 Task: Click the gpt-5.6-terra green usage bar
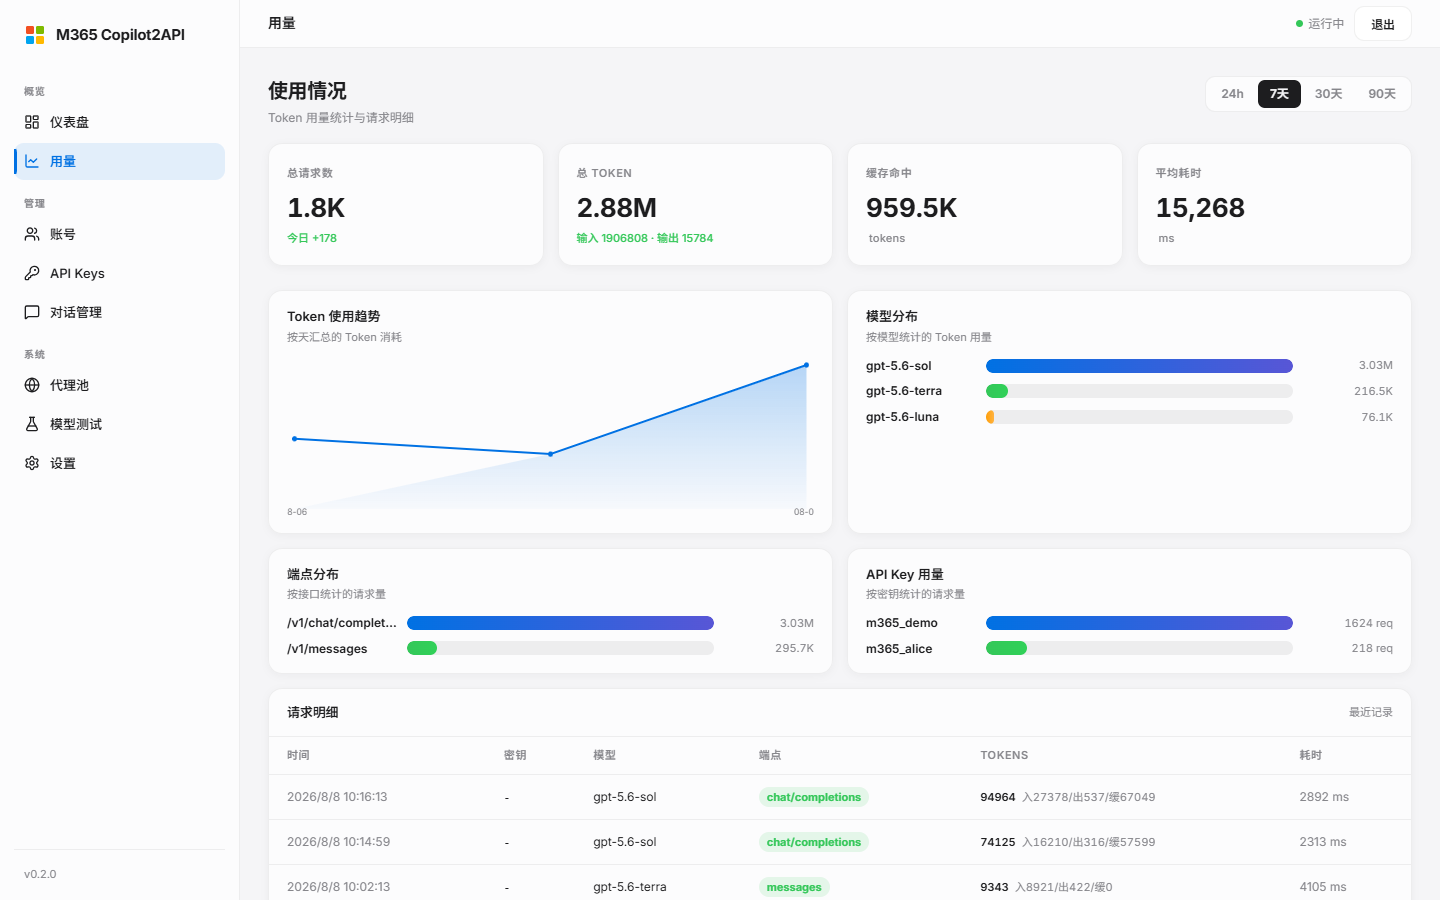997,391
